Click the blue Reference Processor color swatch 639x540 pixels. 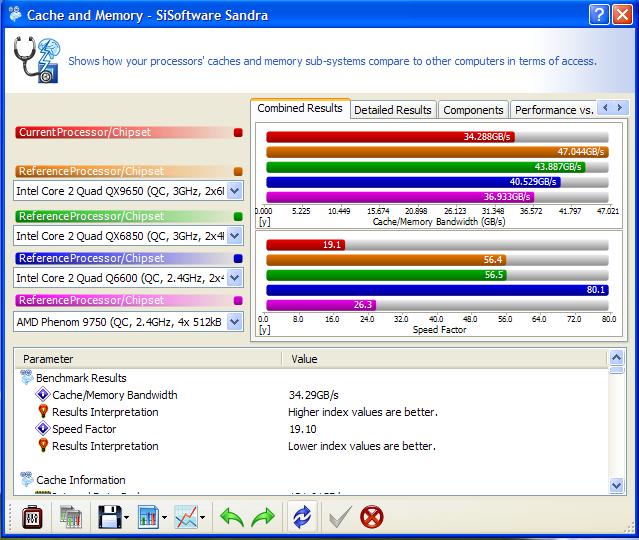238,258
